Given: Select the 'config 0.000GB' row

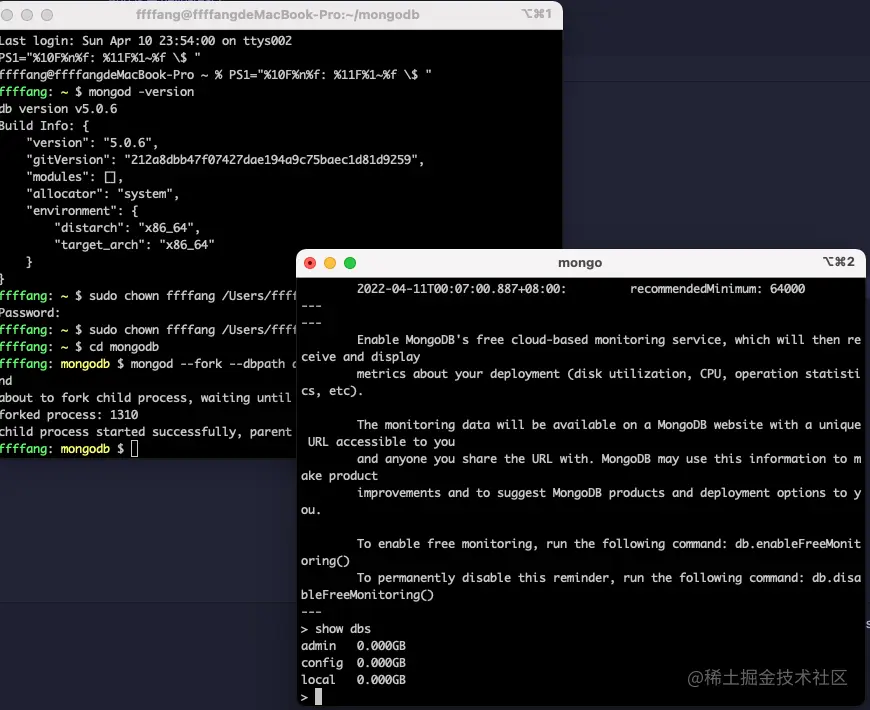Looking at the screenshot, I should tap(353, 663).
